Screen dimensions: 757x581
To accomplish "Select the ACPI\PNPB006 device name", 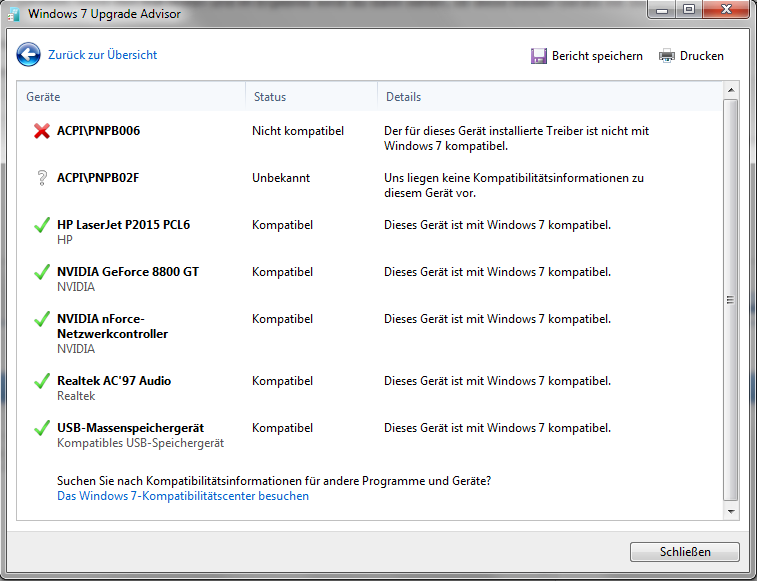I will [x=98, y=131].
